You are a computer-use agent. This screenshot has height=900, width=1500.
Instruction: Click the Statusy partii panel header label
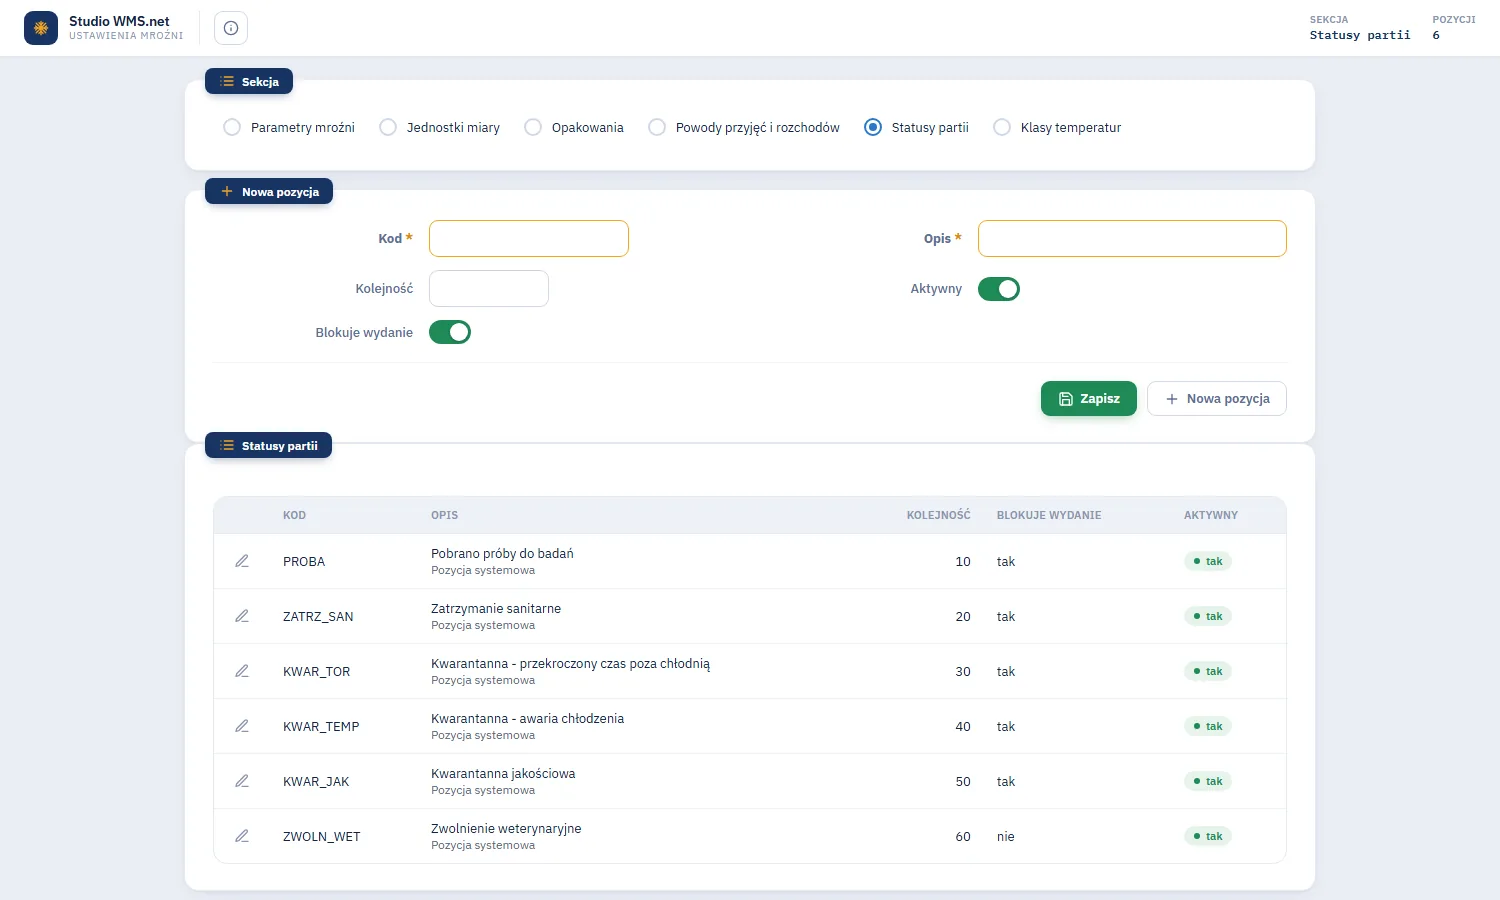268,445
